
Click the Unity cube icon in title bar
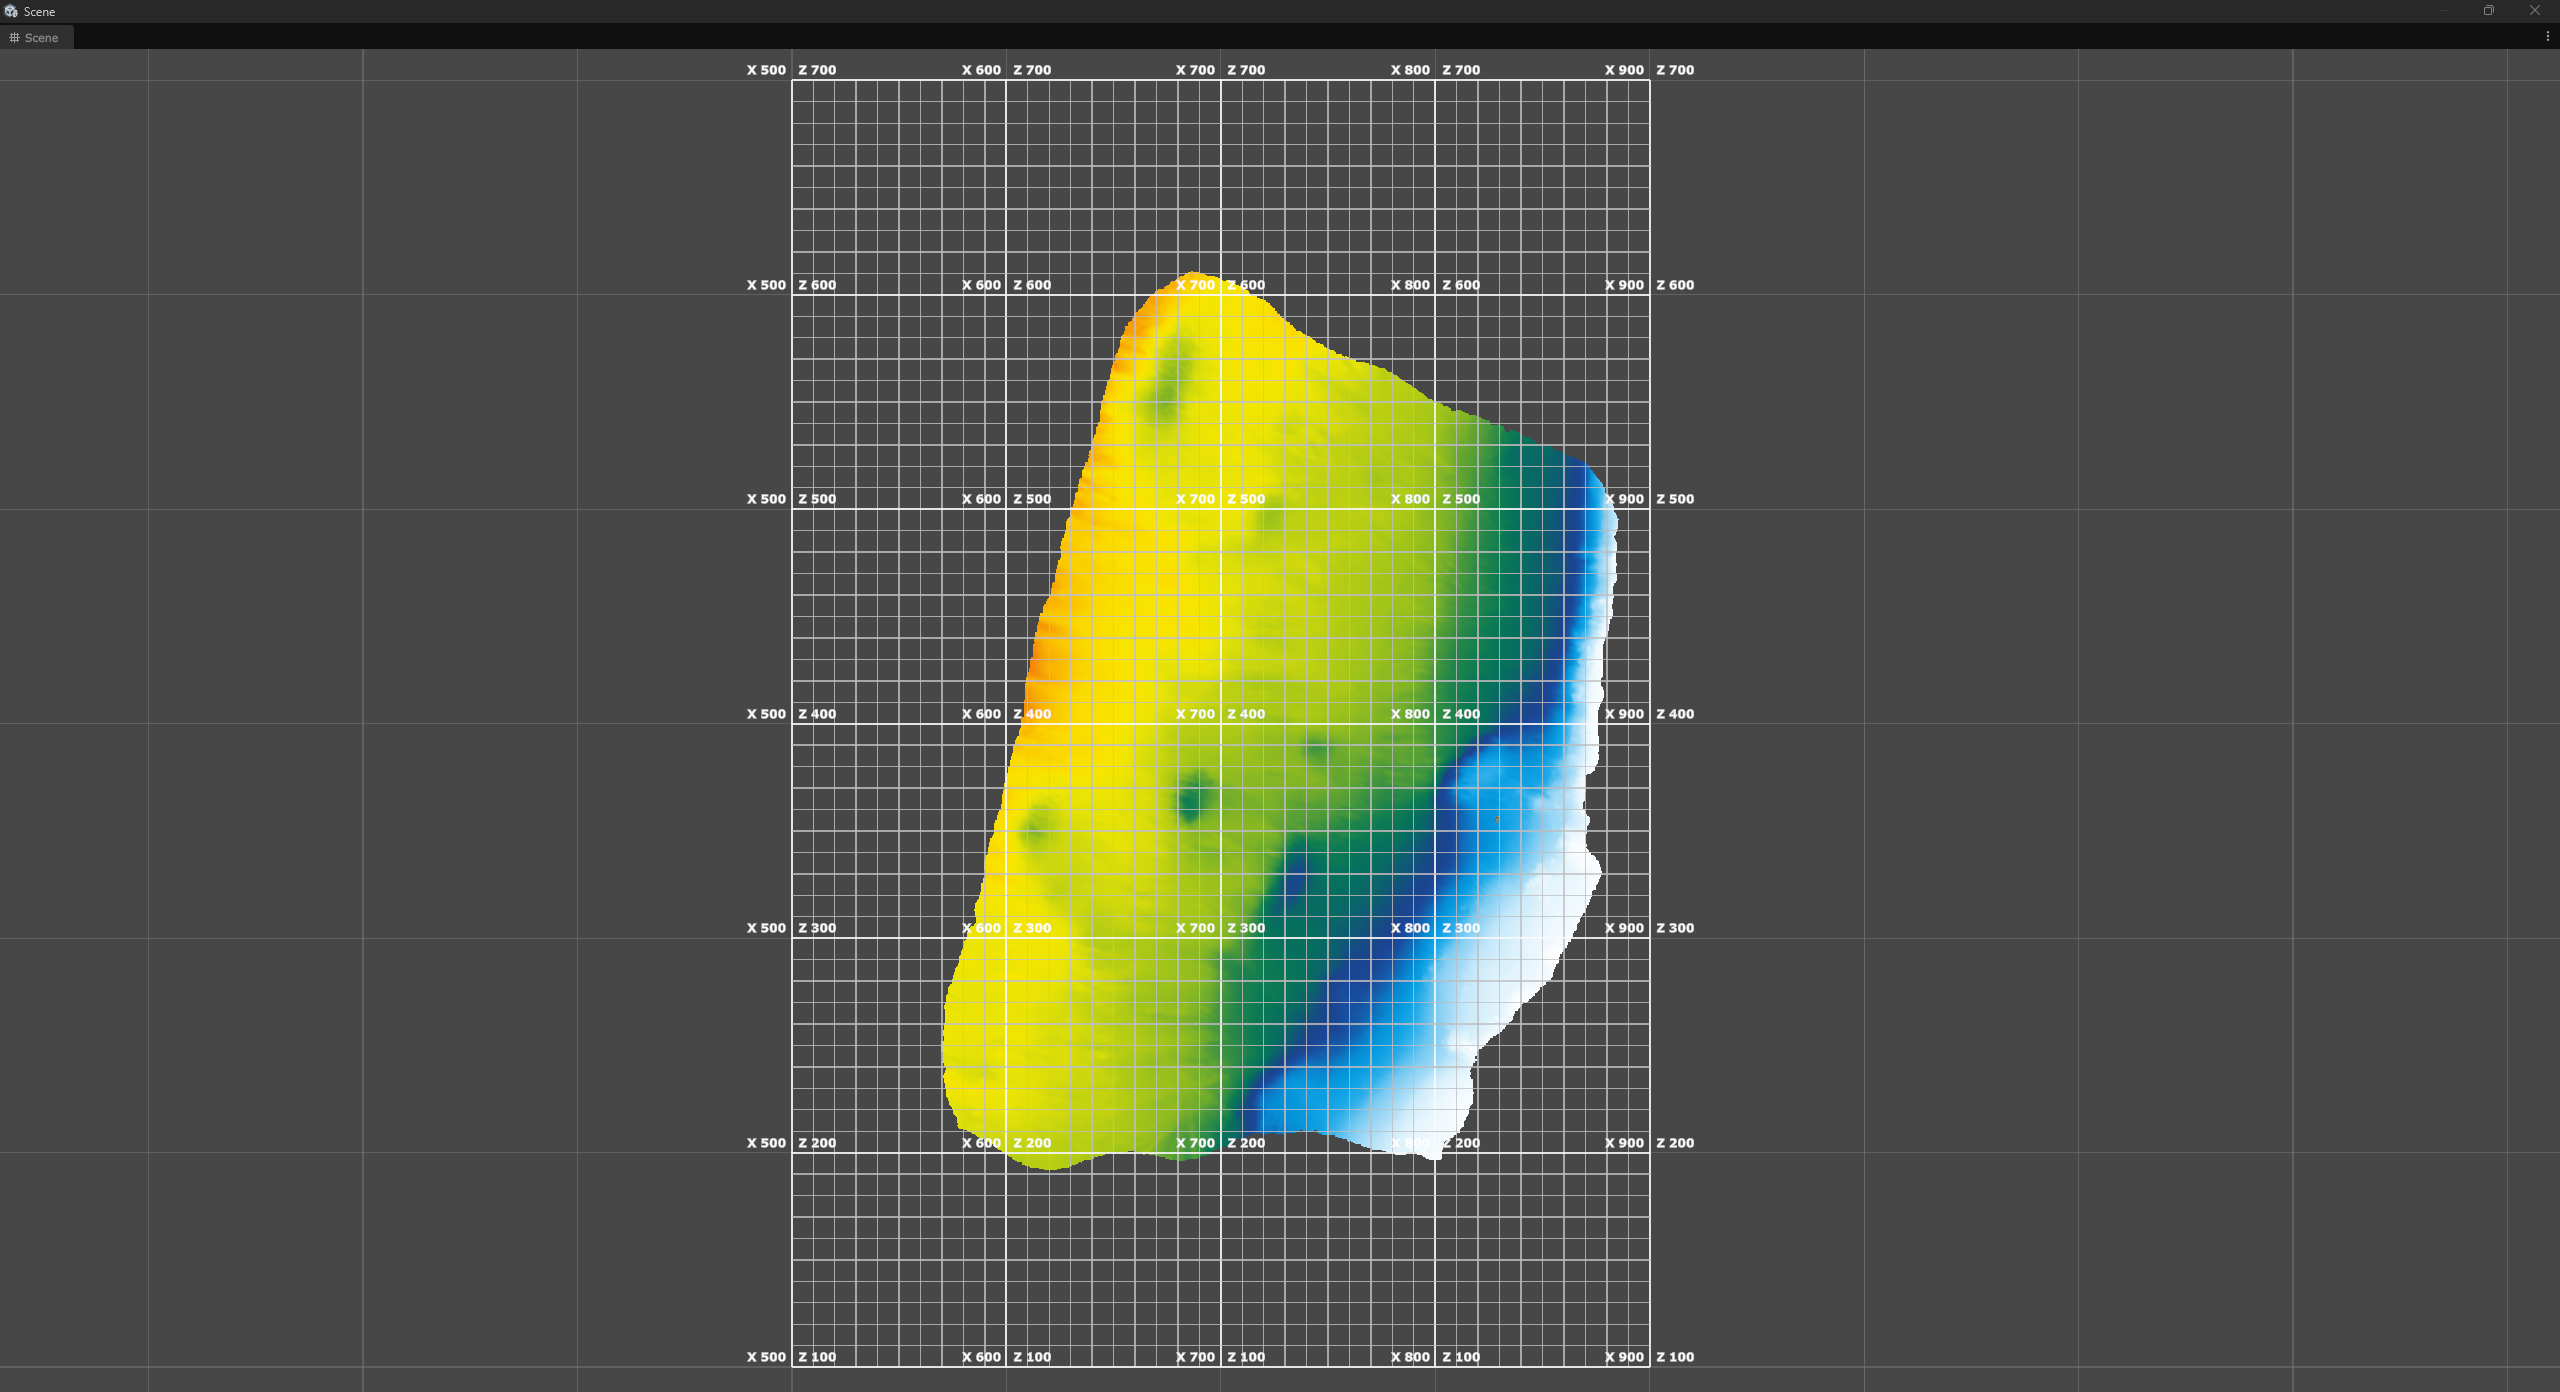click(11, 11)
